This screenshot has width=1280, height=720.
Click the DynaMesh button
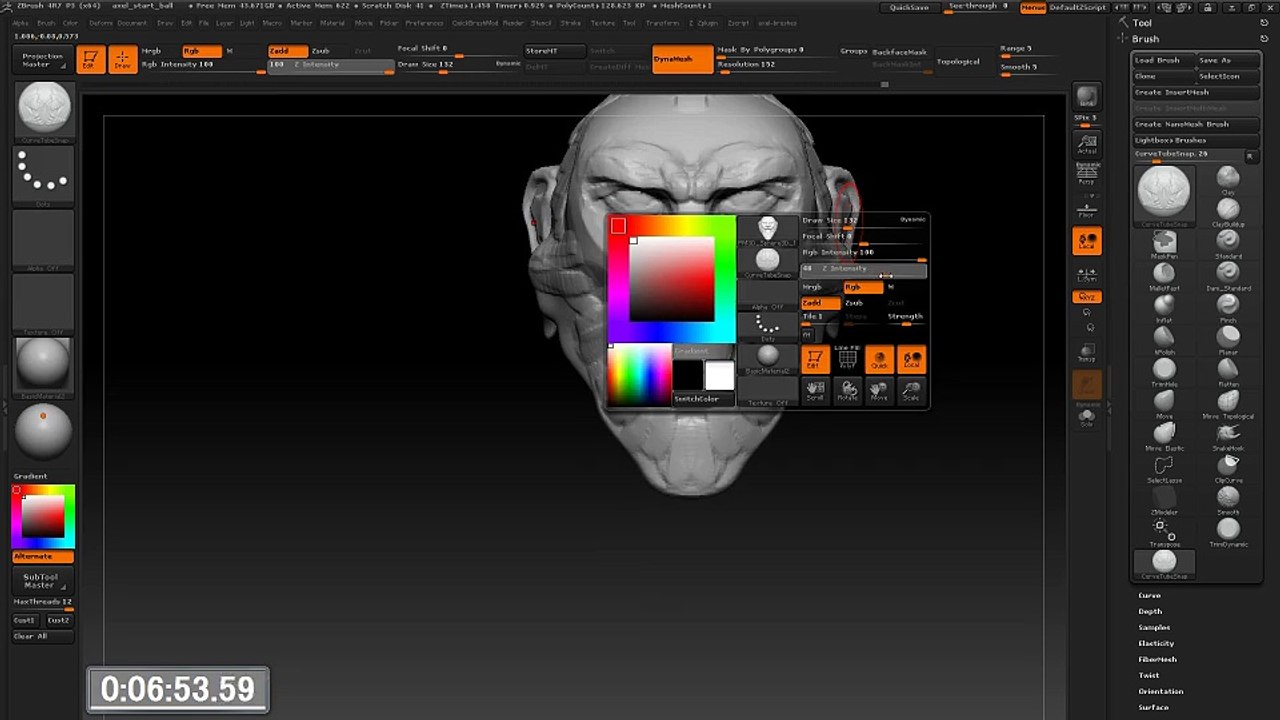pyautogui.click(x=682, y=59)
